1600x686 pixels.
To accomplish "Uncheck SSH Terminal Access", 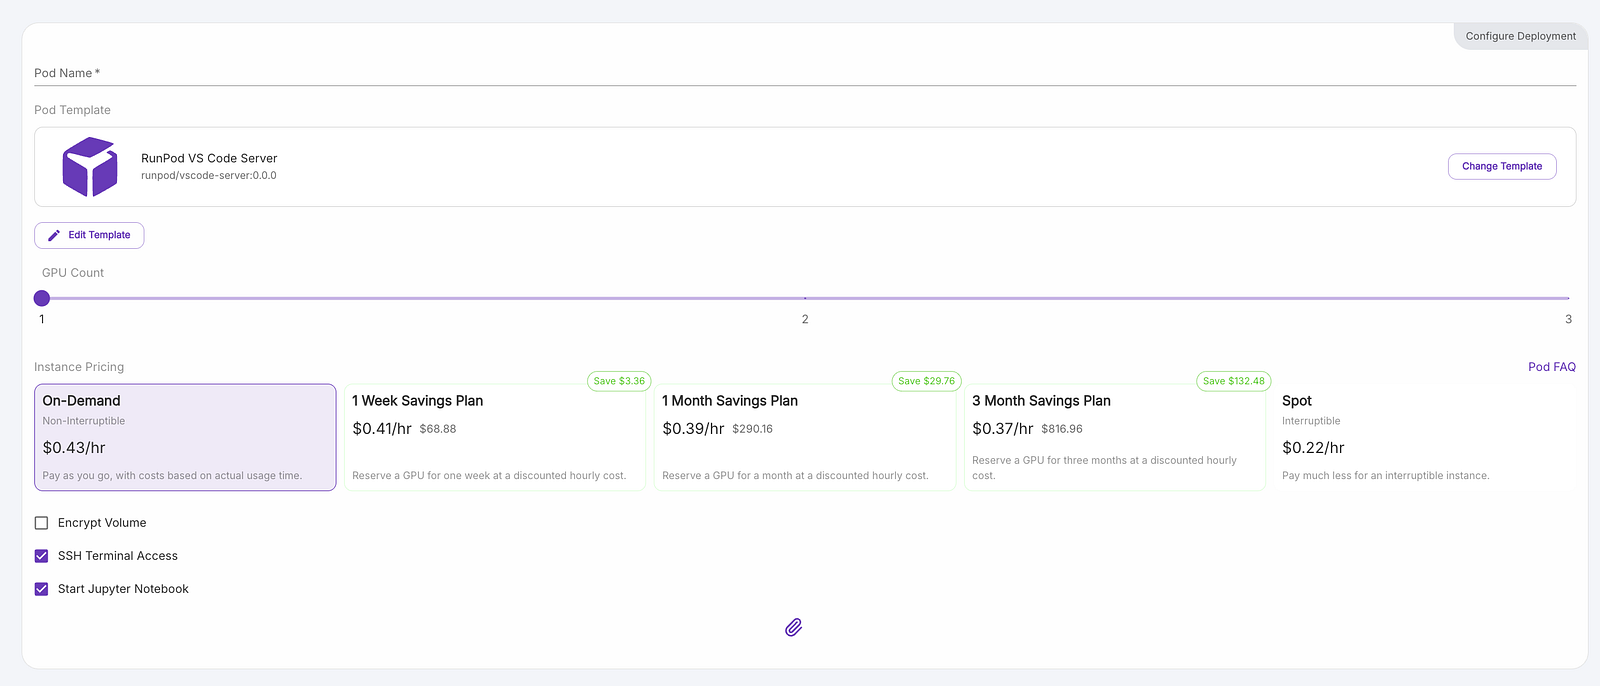I will (41, 556).
